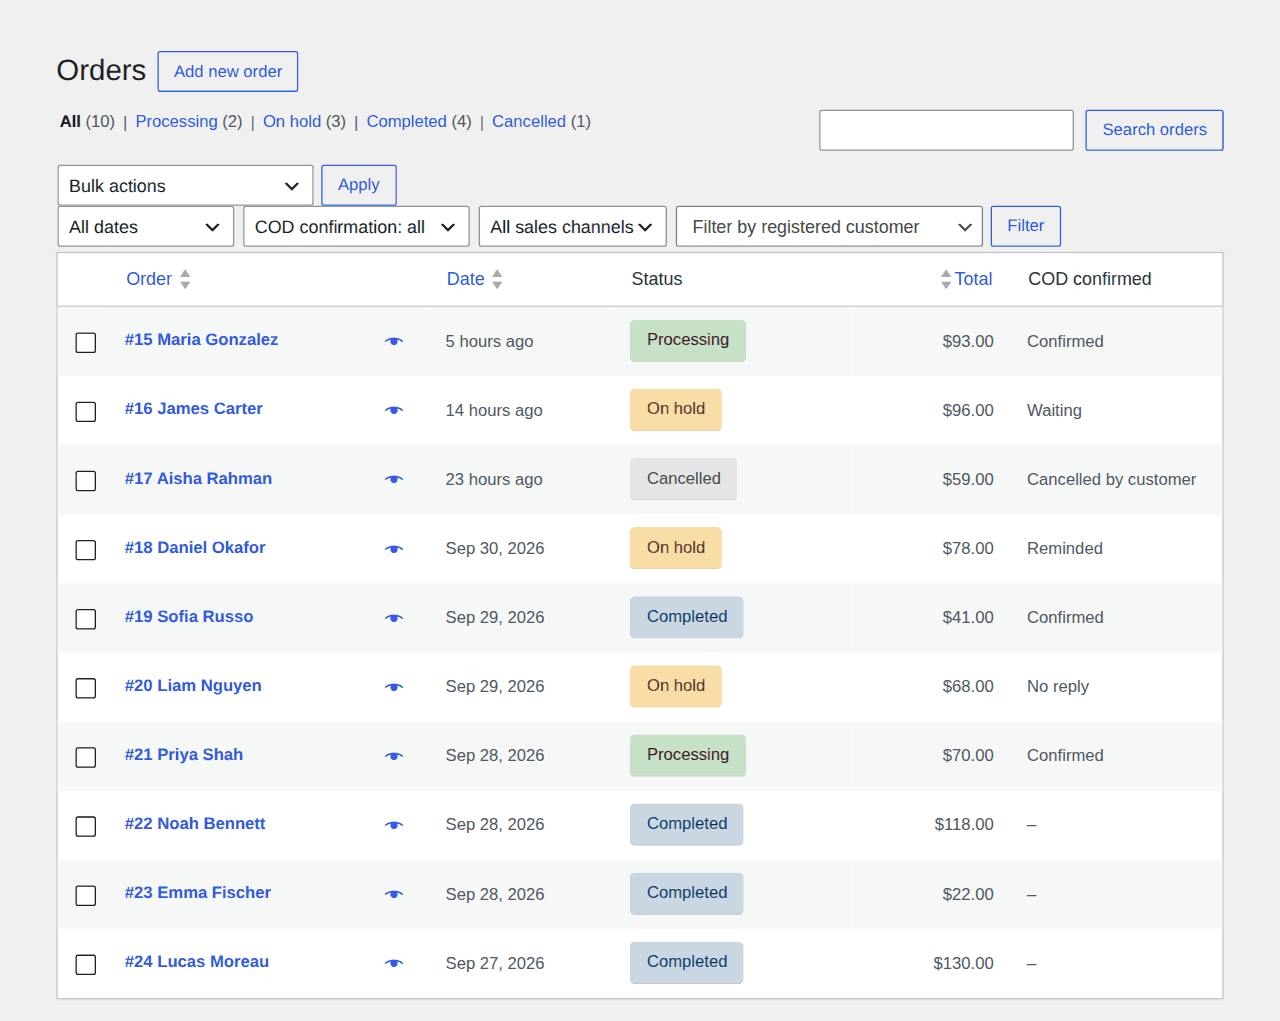Click Add new order button

pyautogui.click(x=228, y=71)
